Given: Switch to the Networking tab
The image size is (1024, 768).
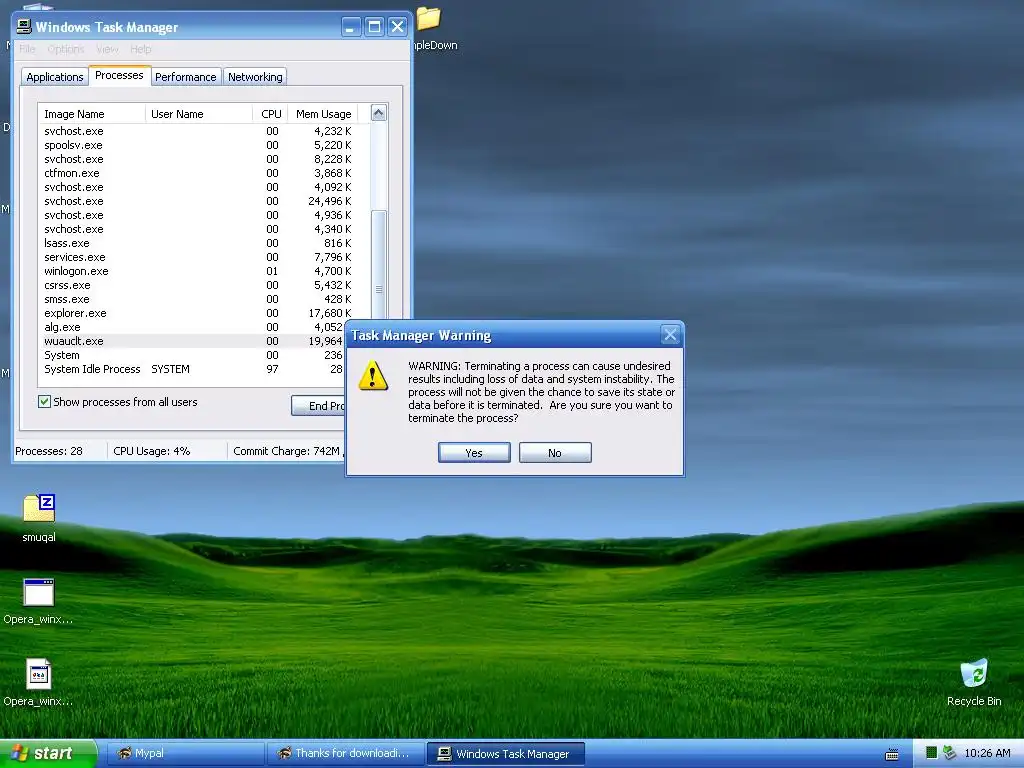Looking at the screenshot, I should (x=255, y=77).
